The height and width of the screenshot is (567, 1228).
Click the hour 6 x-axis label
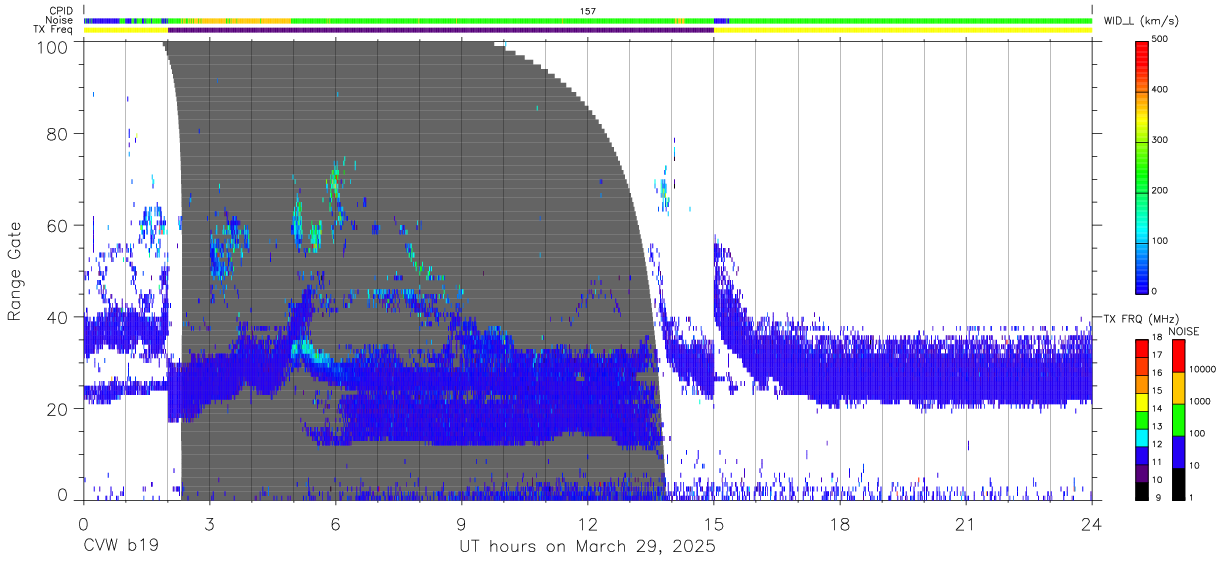pyautogui.click(x=335, y=523)
